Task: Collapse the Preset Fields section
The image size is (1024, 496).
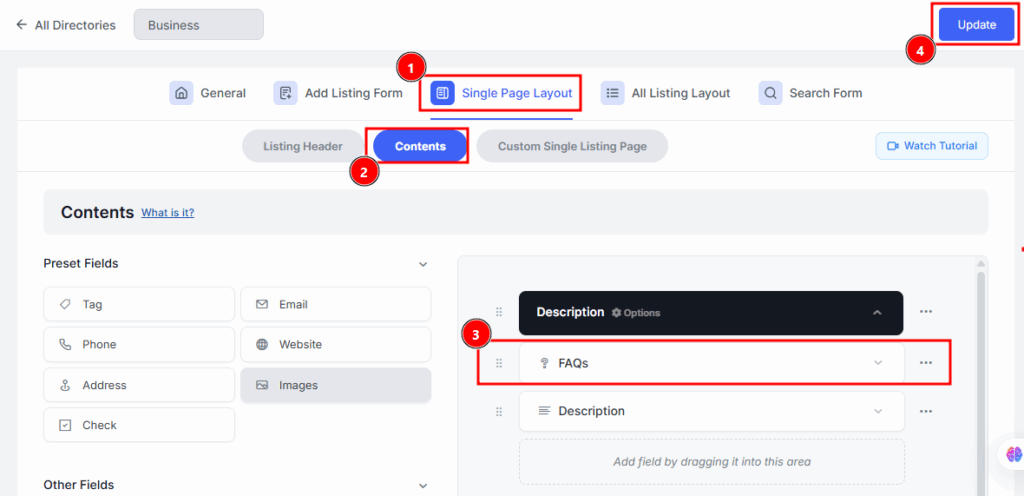Action: click(x=423, y=264)
